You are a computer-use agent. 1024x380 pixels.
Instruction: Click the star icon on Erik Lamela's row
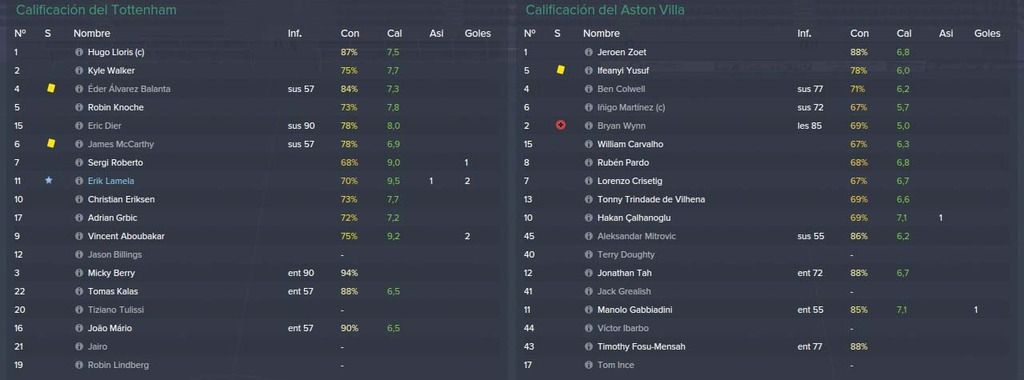(49, 181)
